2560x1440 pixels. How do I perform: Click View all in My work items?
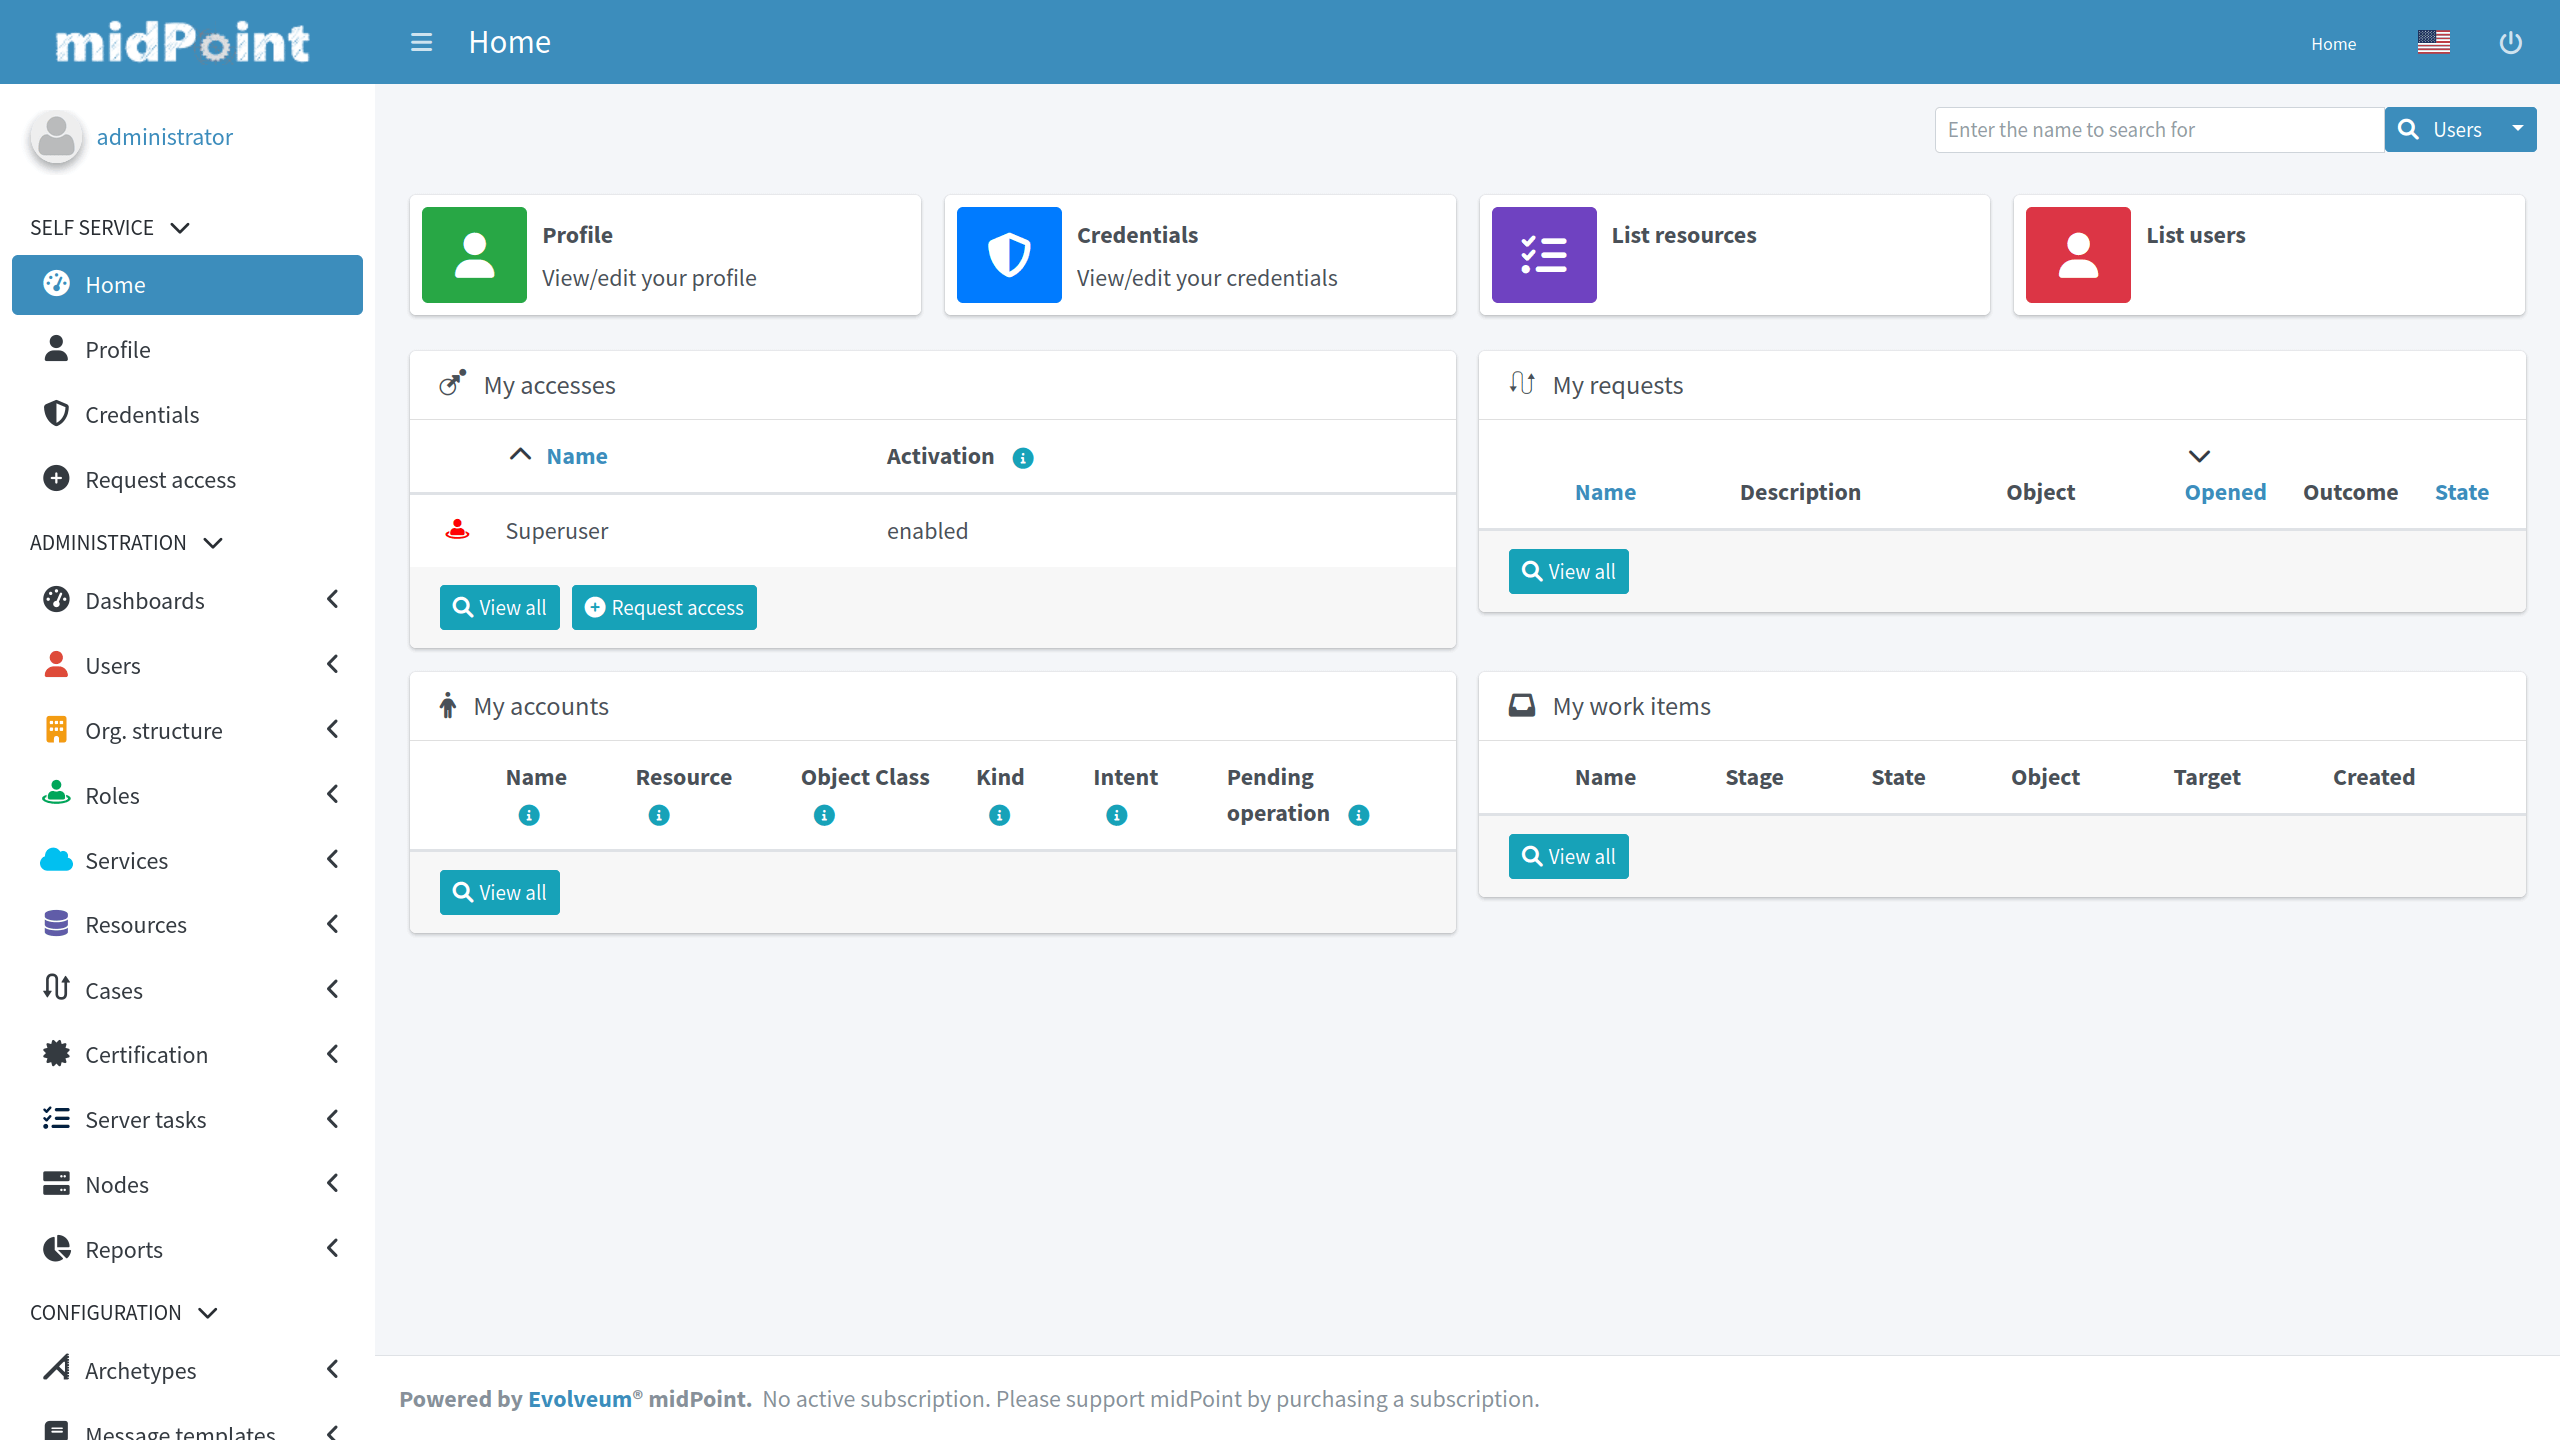[1568, 856]
